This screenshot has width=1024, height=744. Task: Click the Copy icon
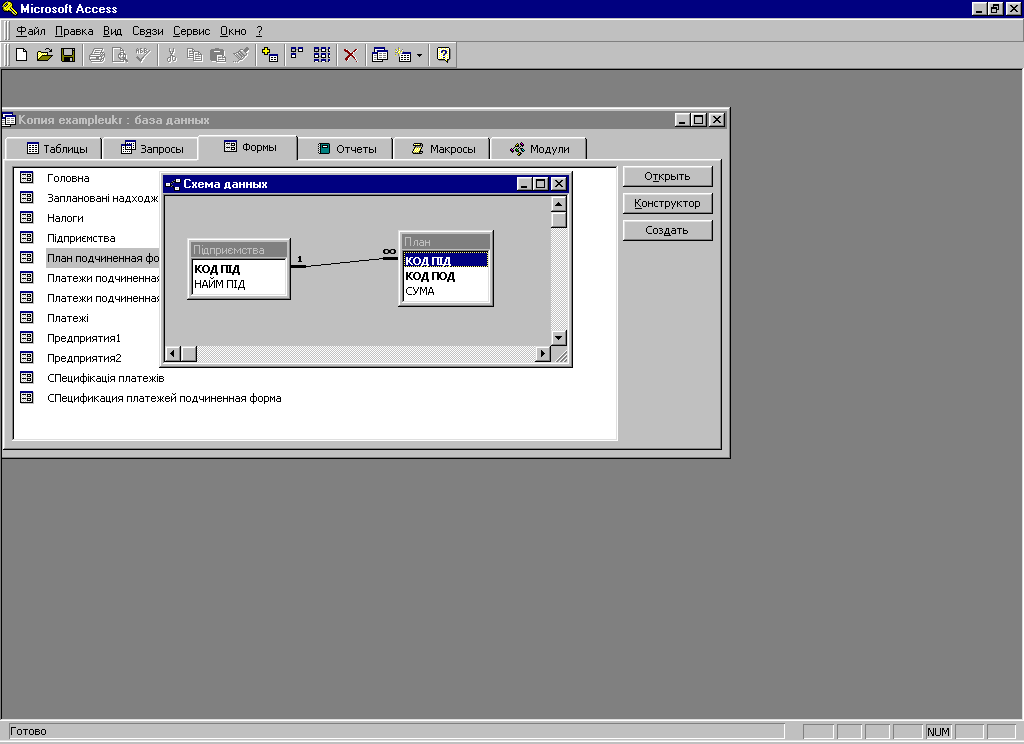click(x=195, y=55)
